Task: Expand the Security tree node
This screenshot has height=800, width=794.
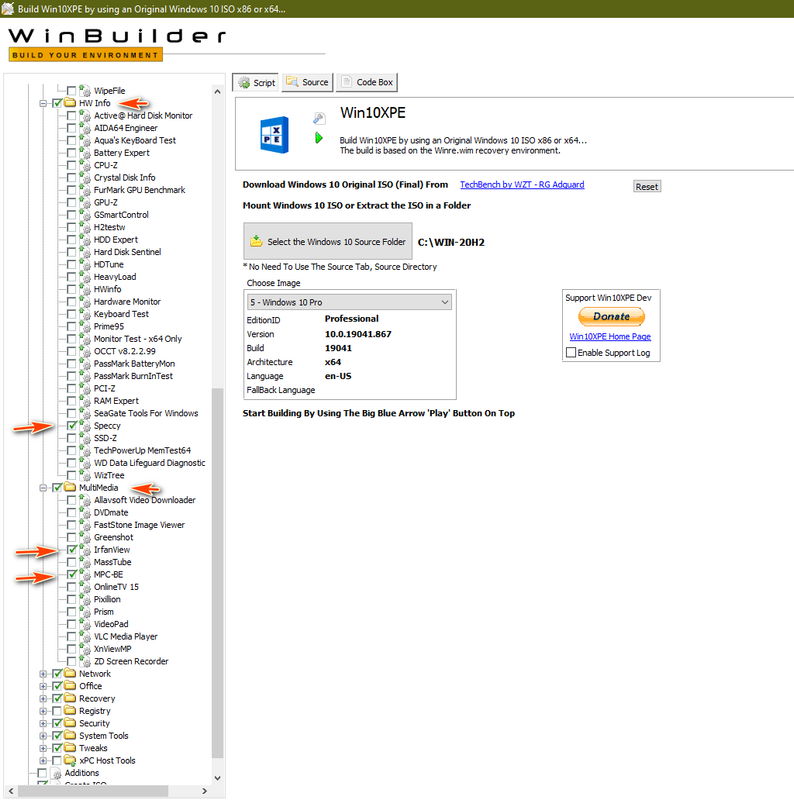Action: pyautogui.click(x=43, y=723)
